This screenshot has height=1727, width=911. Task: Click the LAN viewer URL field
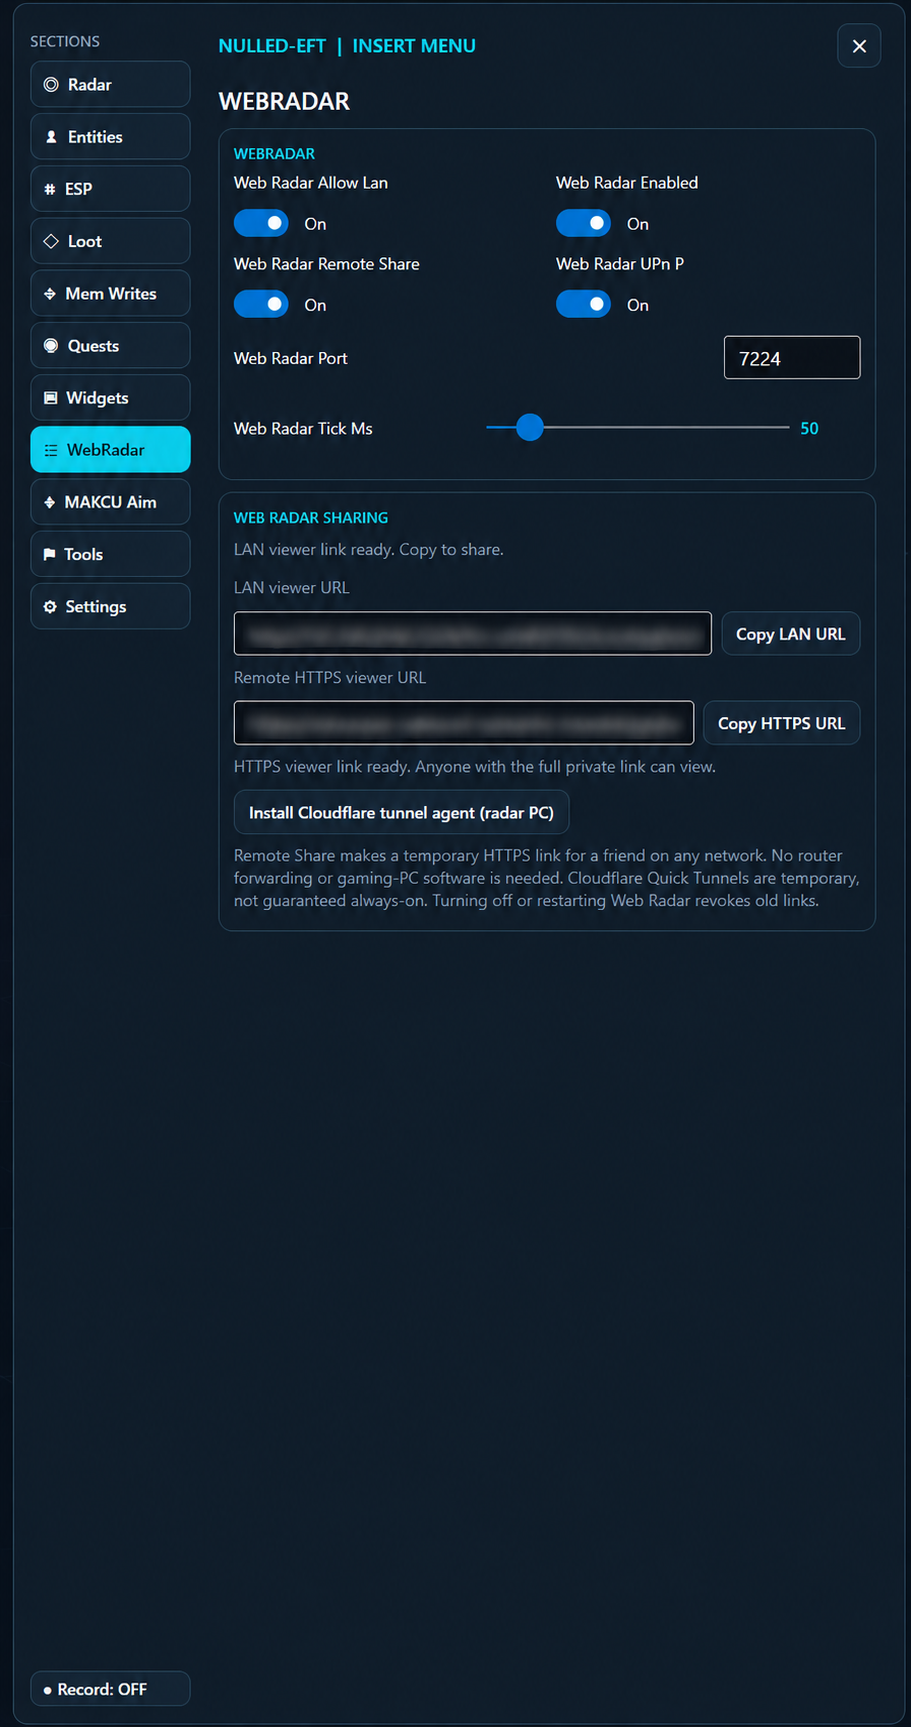[x=472, y=634]
